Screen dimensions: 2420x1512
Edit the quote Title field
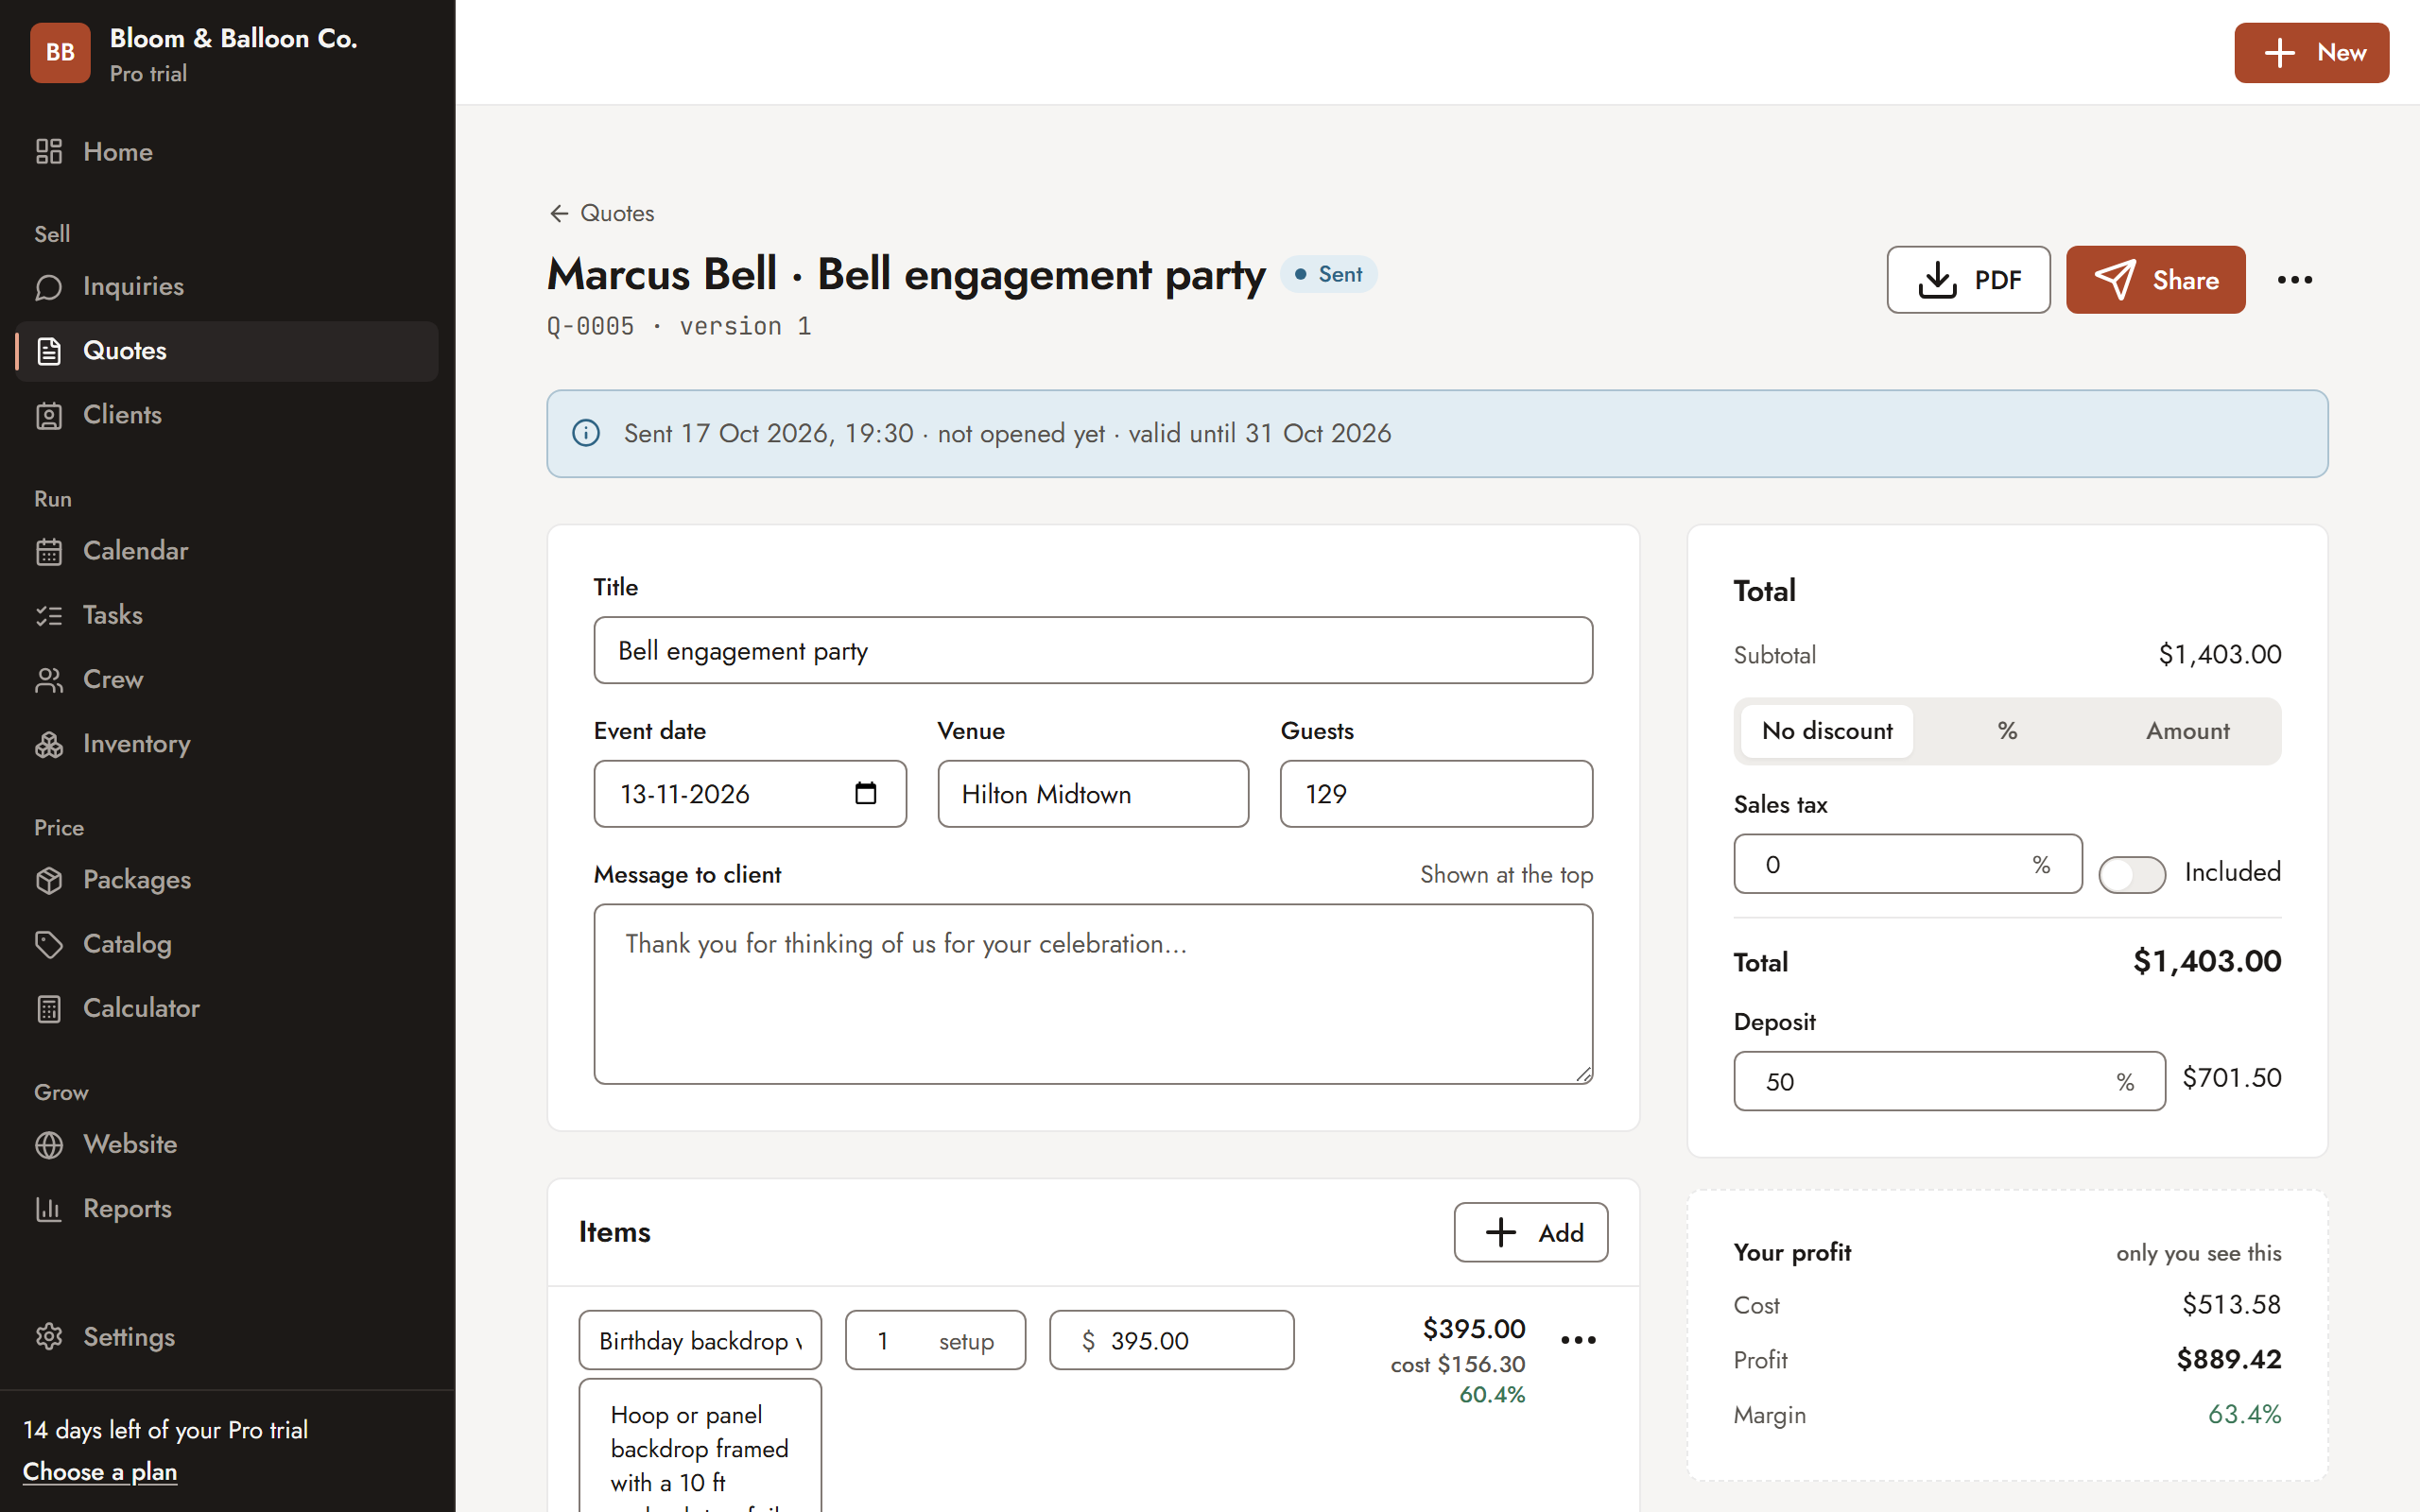point(1093,650)
